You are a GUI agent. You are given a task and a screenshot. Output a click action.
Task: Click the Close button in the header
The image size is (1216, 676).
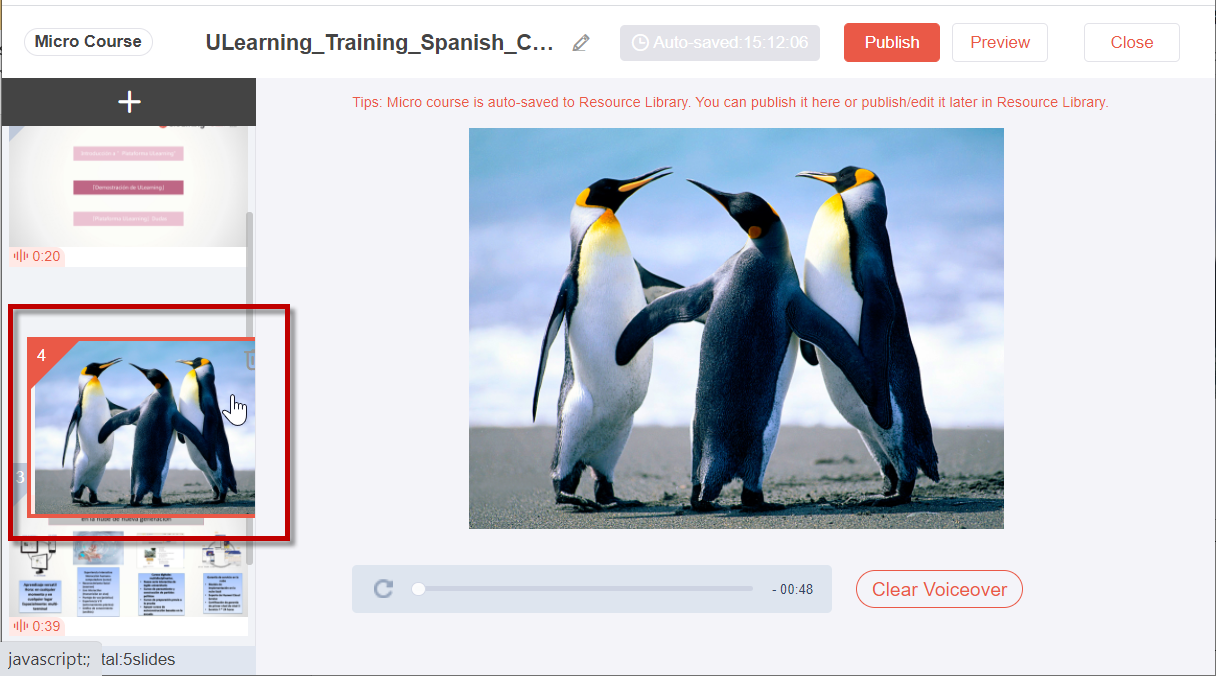click(1132, 42)
